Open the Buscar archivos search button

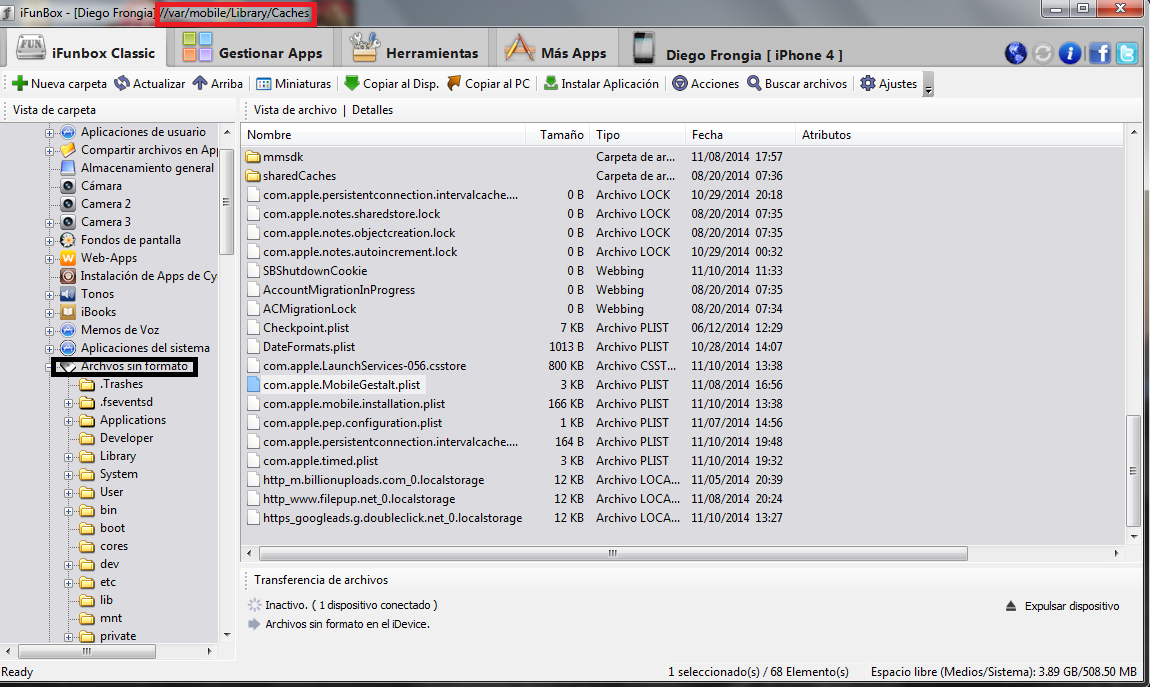[797, 84]
